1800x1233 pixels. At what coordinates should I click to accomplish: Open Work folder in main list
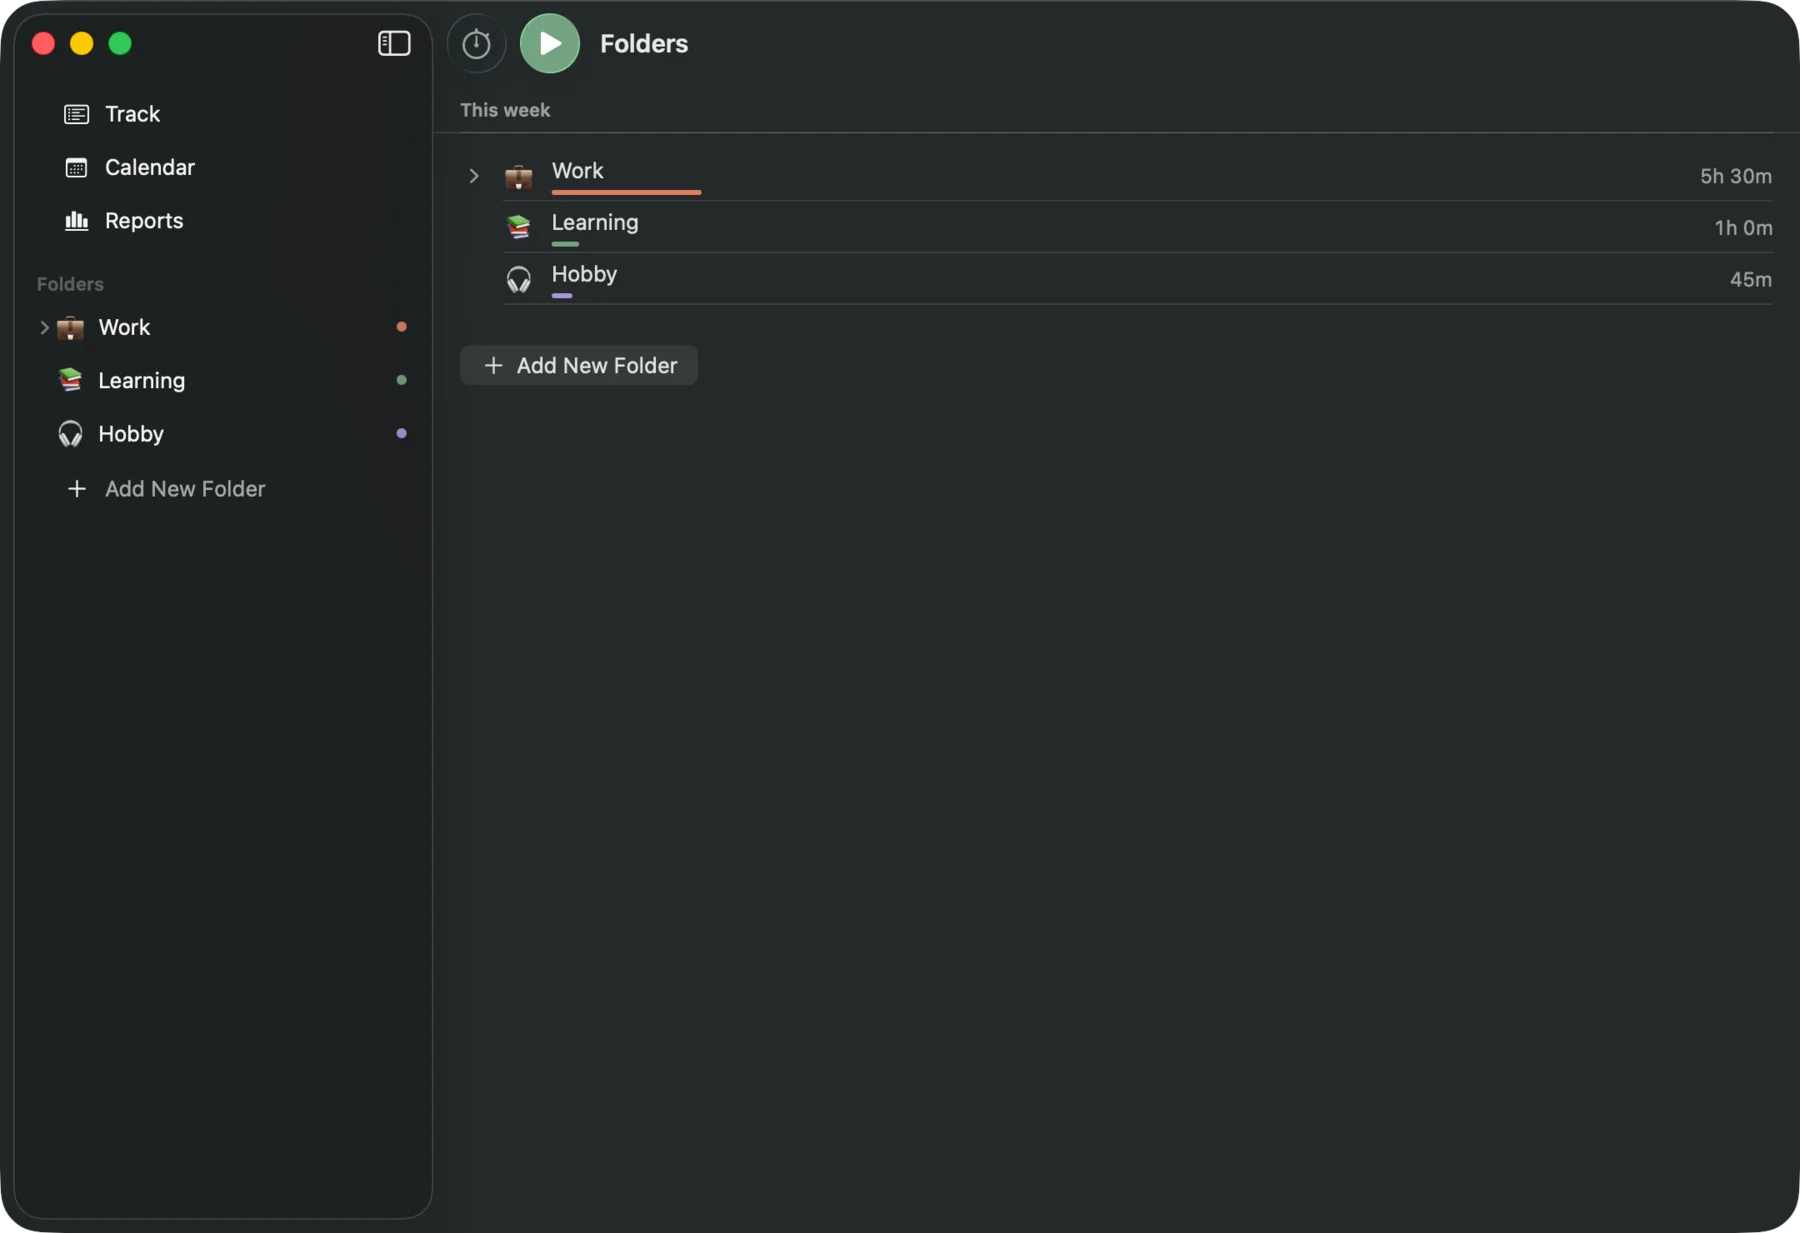tap(577, 171)
